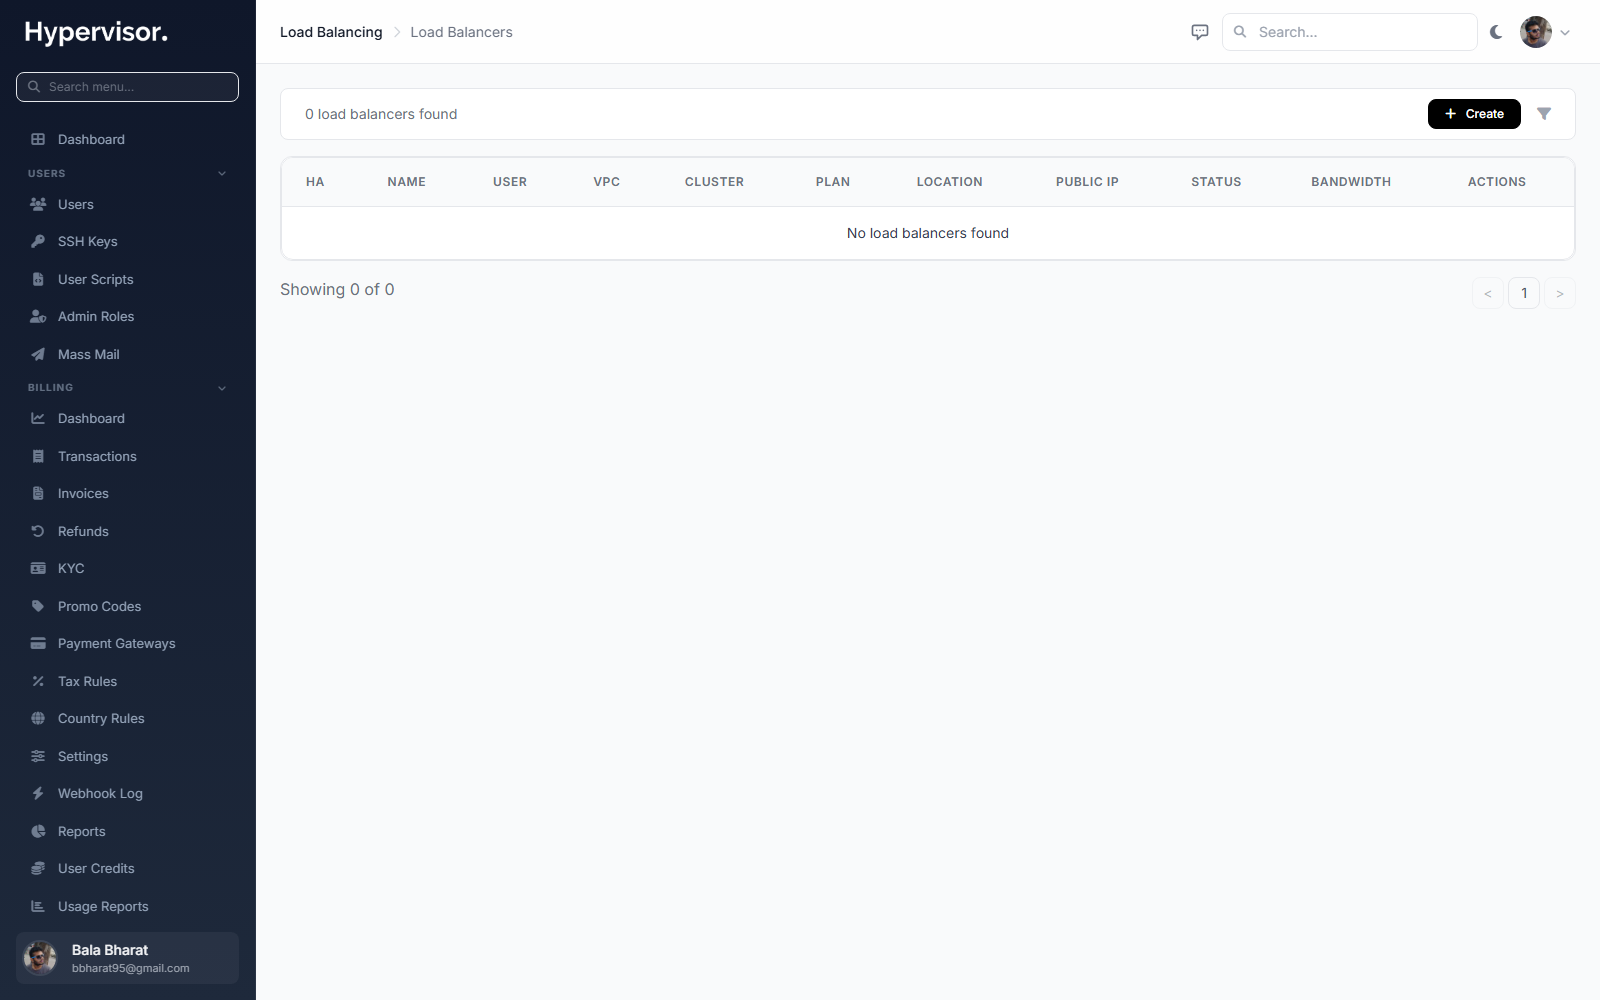1600x1000 pixels.
Task: Click the LOCATION column header
Action: (x=950, y=182)
